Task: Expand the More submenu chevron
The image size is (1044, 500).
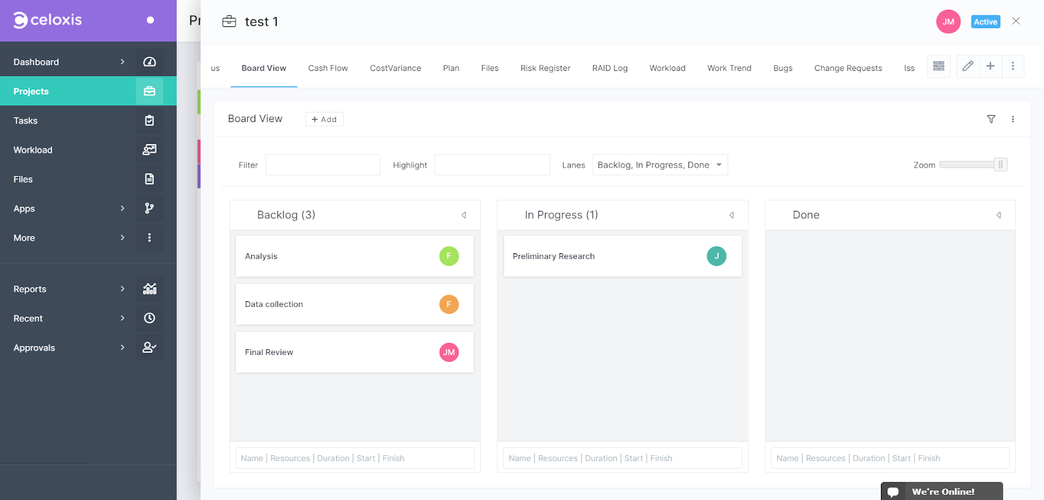Action: tap(123, 238)
